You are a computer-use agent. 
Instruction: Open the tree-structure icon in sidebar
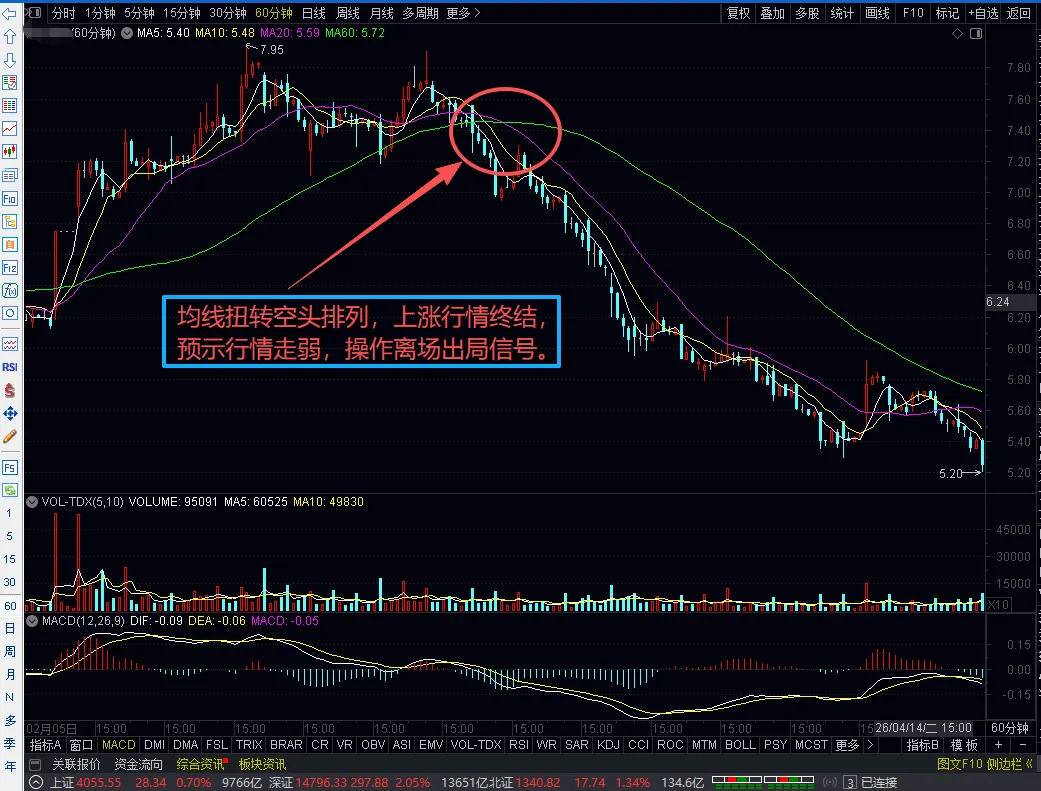click(10, 222)
